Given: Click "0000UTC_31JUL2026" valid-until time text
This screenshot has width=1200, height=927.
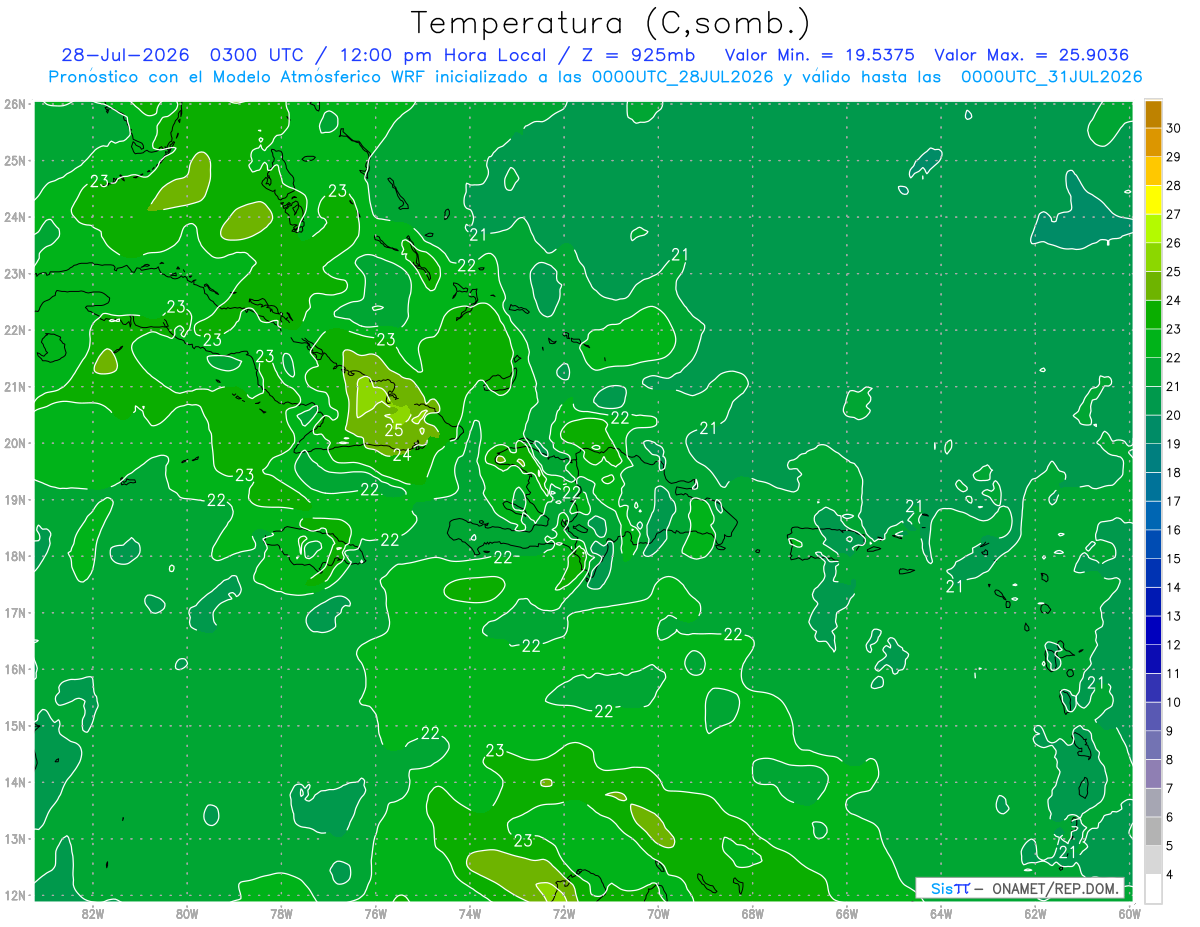Looking at the screenshot, I should click(x=1051, y=77).
